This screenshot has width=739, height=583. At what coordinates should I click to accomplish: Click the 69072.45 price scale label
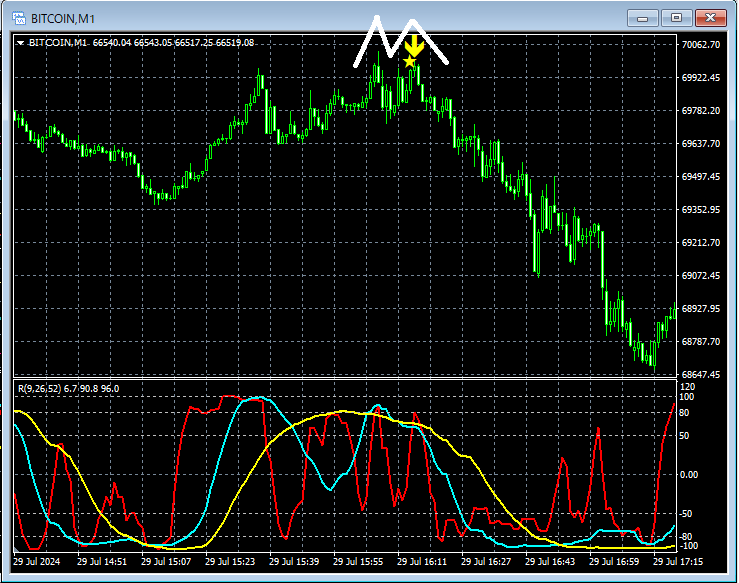coord(701,276)
